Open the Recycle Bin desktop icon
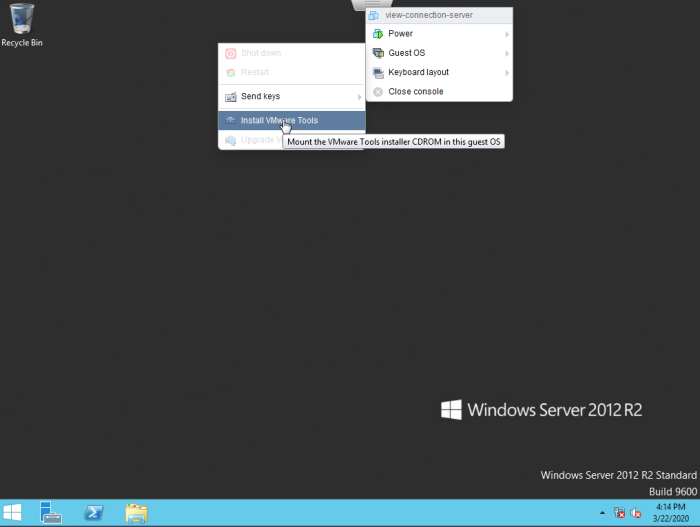Image resolution: width=700 pixels, height=527 pixels. [x=21, y=25]
